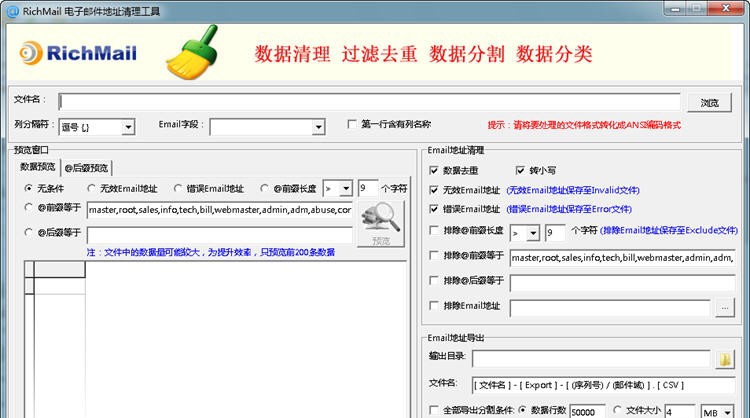Viewport: 750px width, 418px height.
Task: Click export 文件名 pattern field
Action: pyautogui.click(x=603, y=385)
